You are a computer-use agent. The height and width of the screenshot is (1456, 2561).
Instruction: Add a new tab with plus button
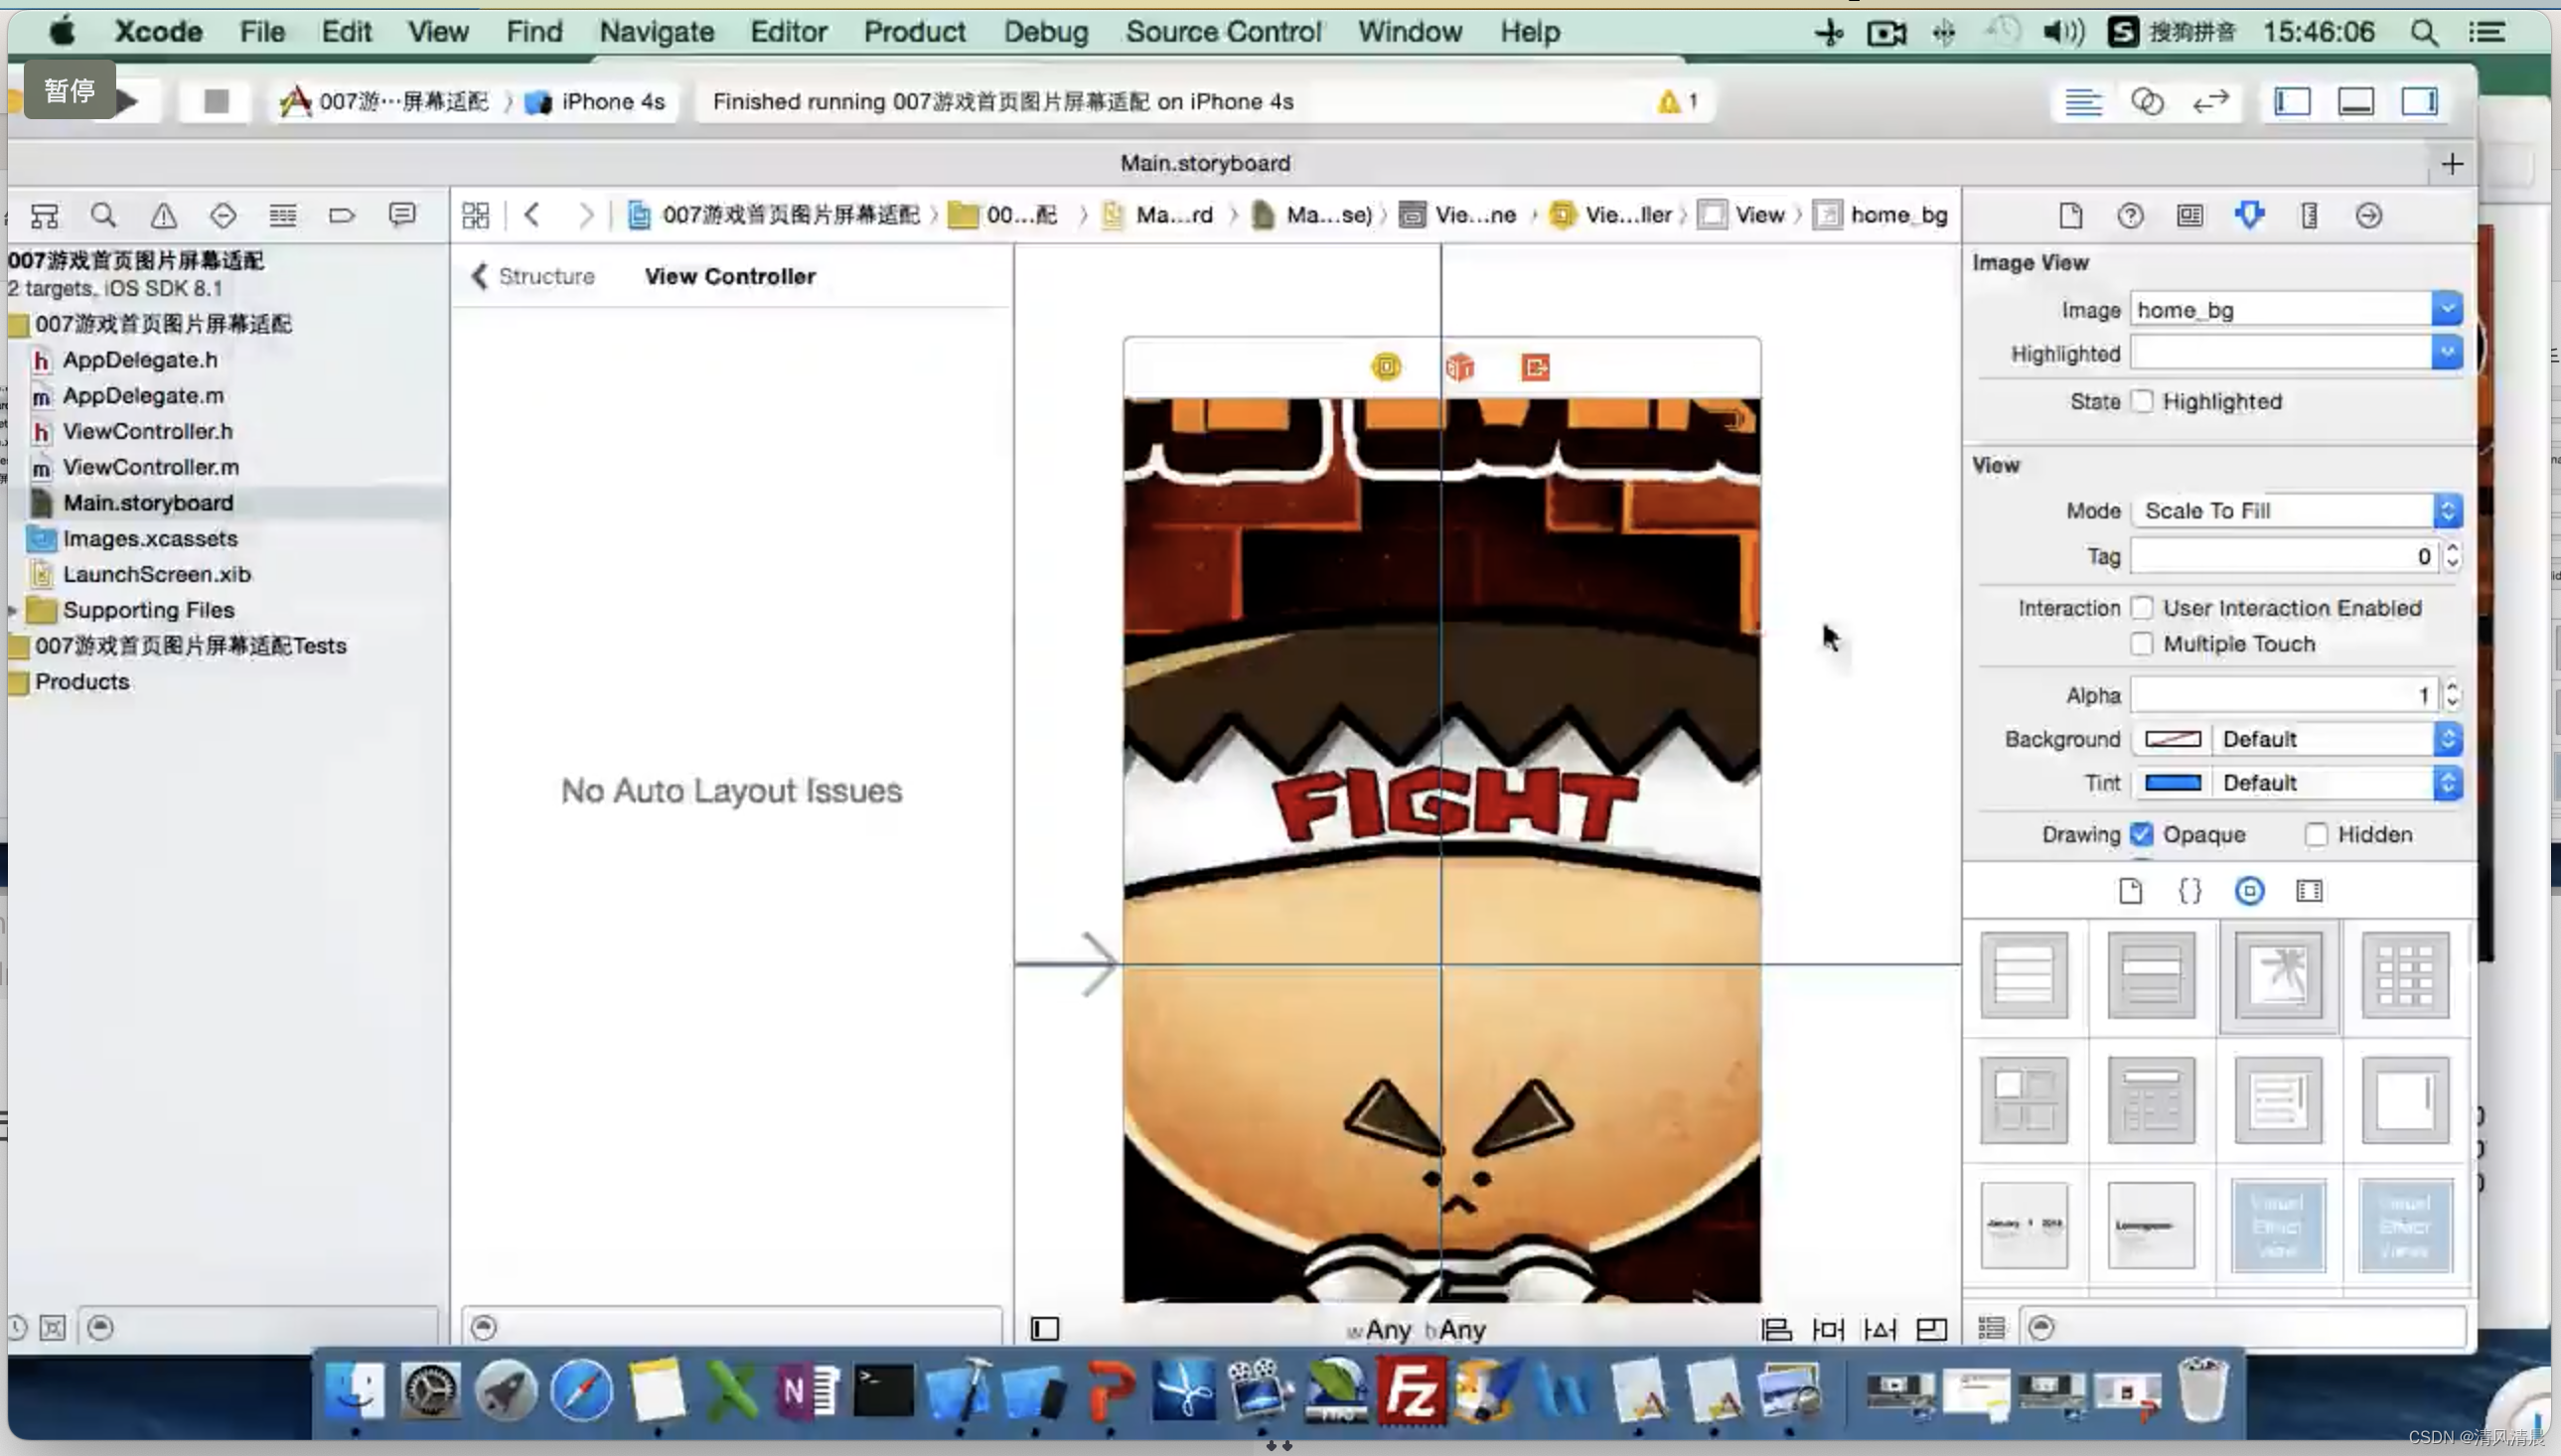pos(2451,163)
